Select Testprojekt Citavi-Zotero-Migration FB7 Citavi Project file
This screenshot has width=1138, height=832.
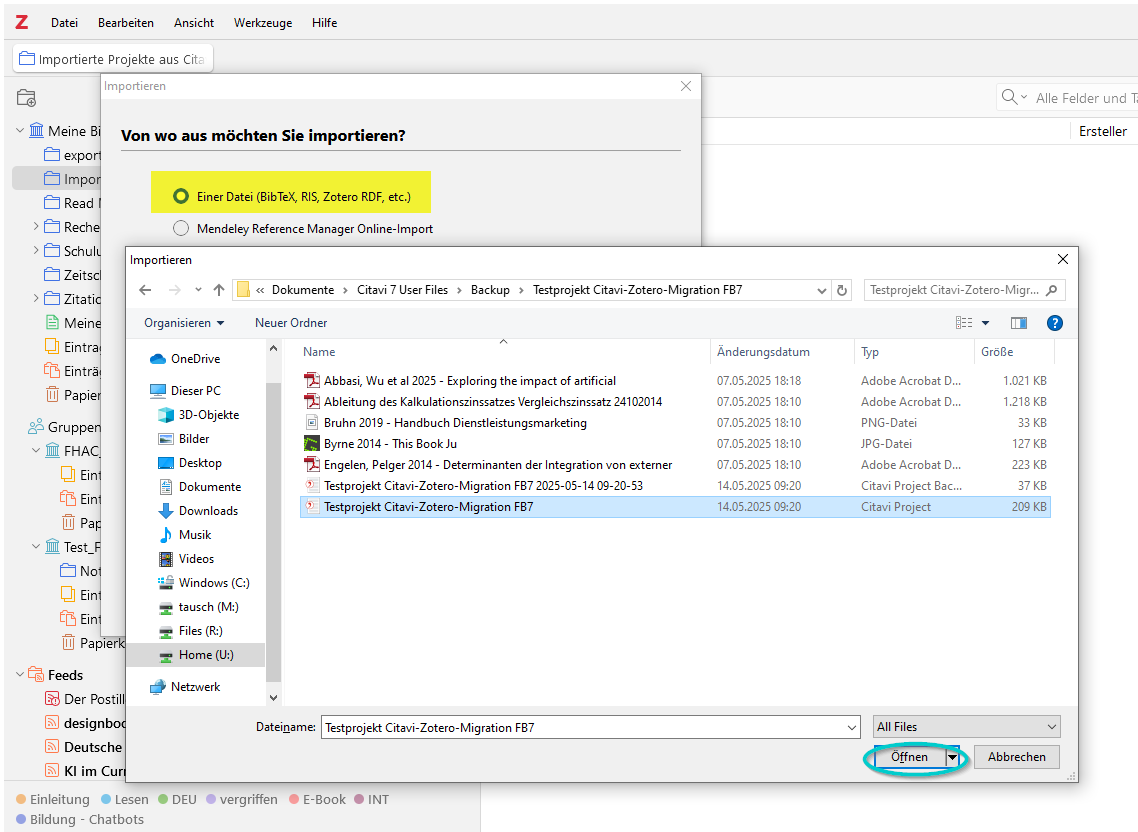tap(675, 507)
